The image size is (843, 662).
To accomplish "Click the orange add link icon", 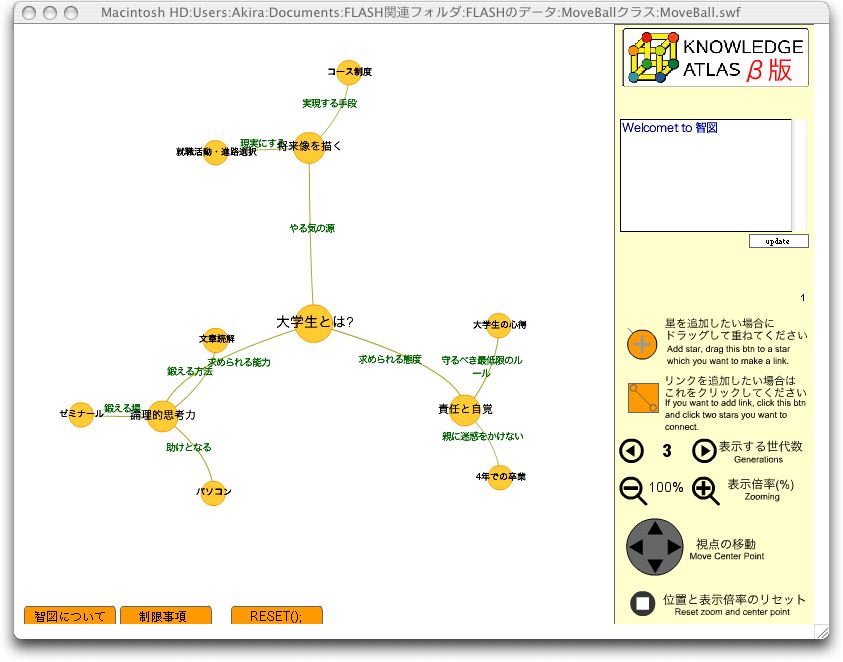I will point(641,397).
